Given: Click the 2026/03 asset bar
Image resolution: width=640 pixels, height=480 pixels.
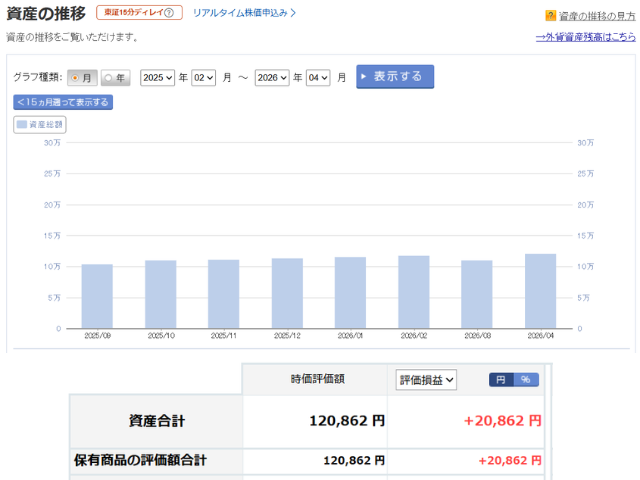Looking at the screenshot, I should point(477,294).
